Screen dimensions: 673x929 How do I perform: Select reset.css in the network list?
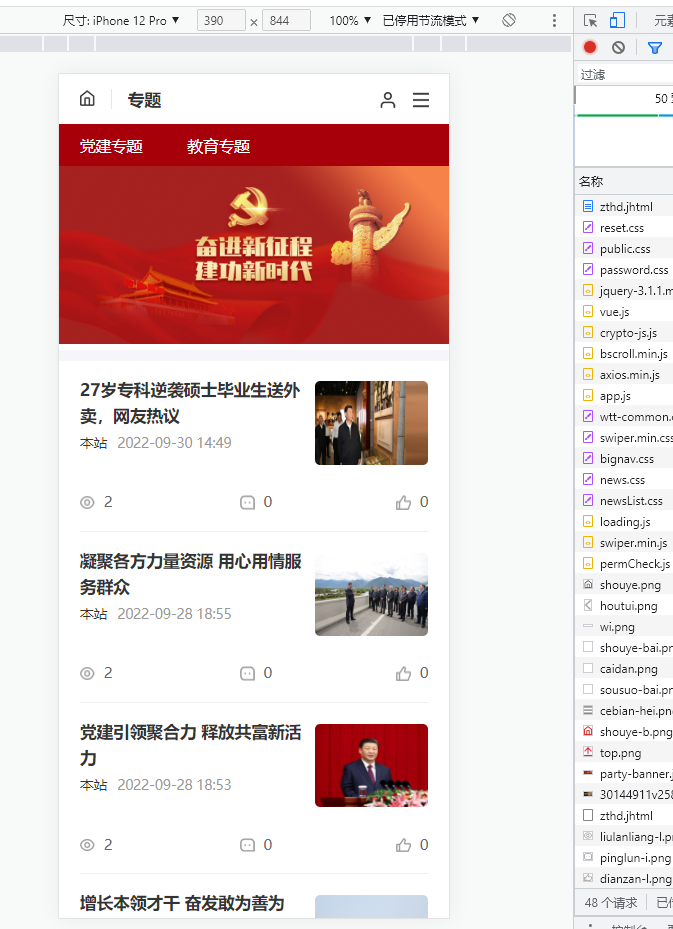tap(624, 228)
